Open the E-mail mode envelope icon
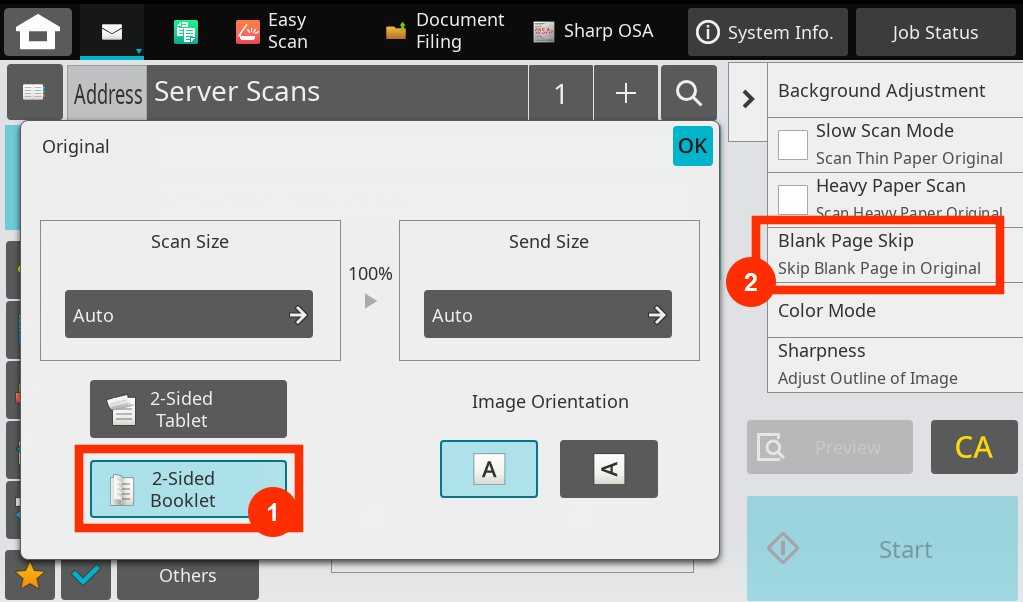This screenshot has width=1023, height=602. point(112,32)
